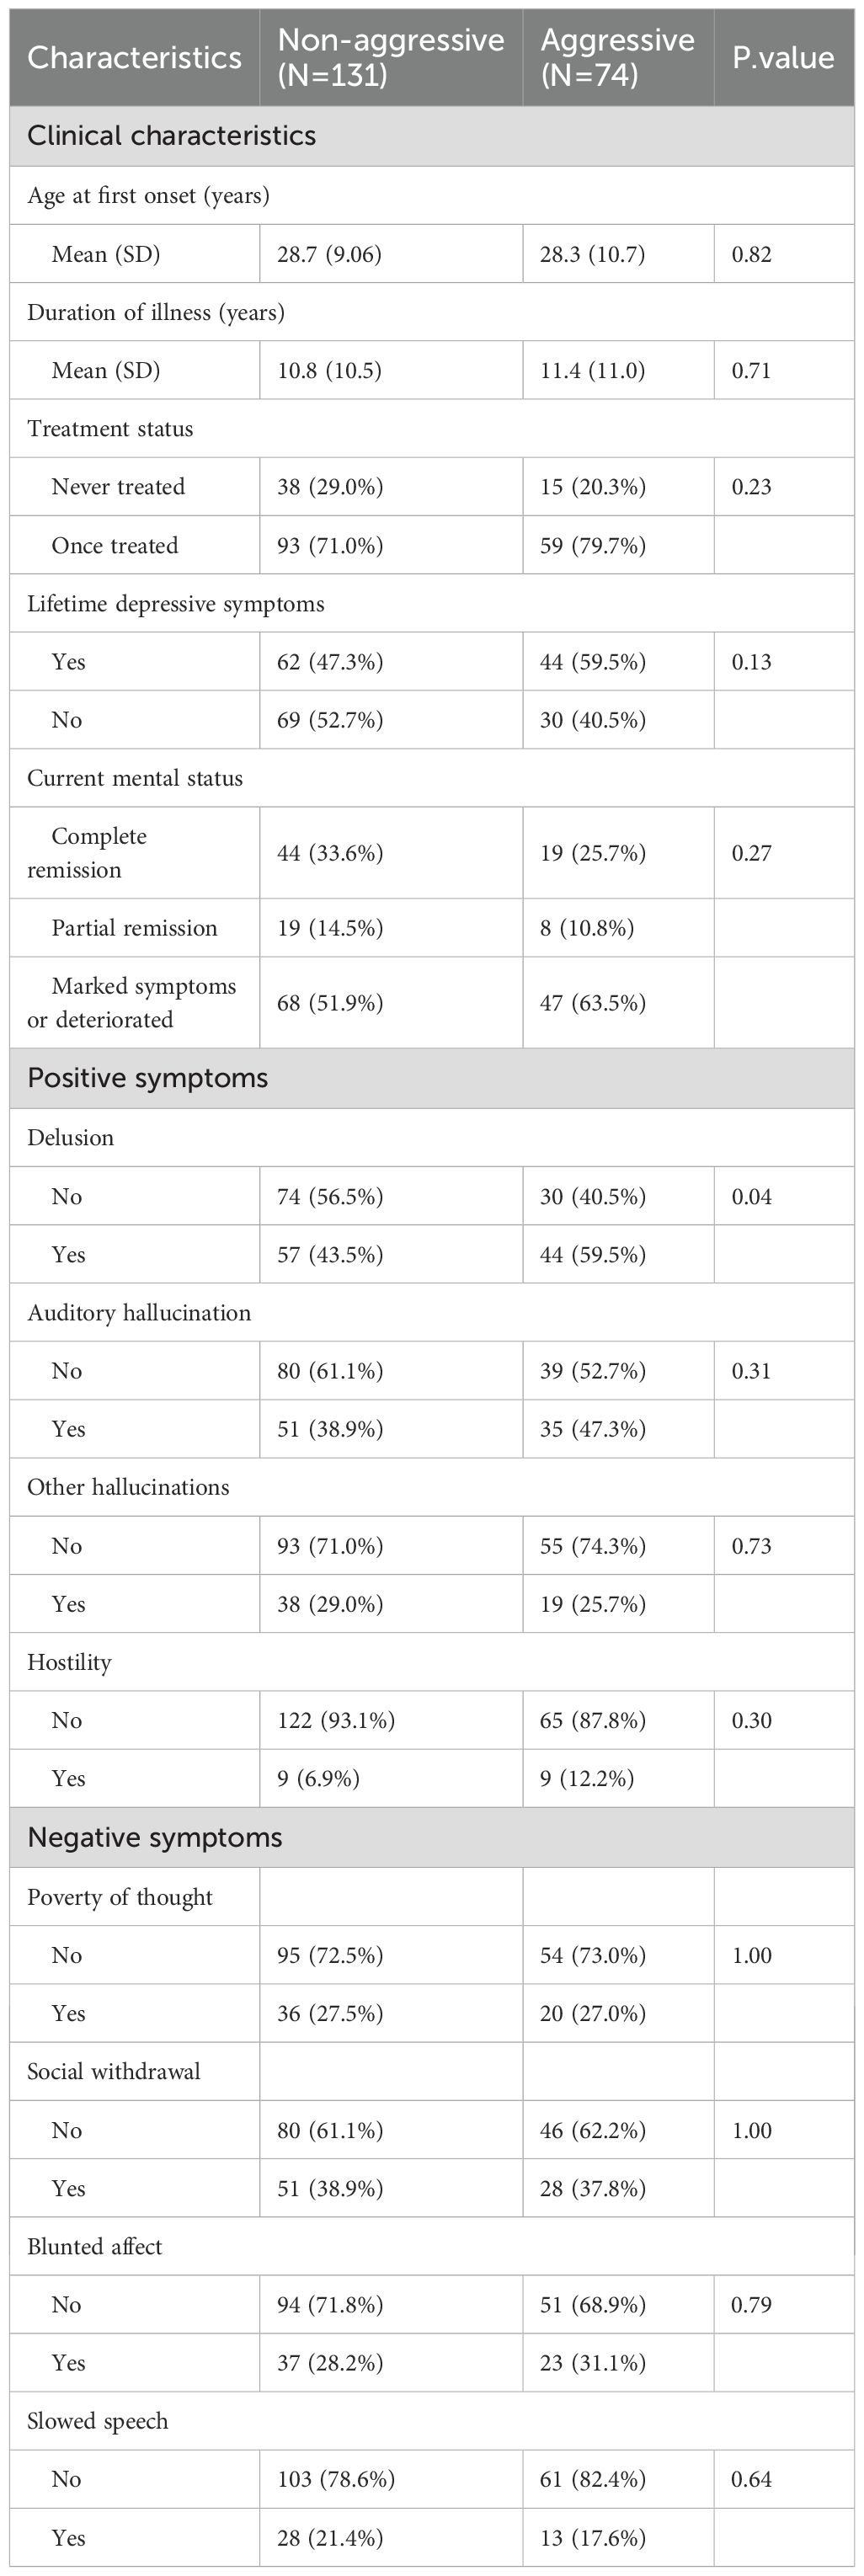Click the Clinical characteristics section row
Screen dimensions: 864x2576
click(432, 136)
